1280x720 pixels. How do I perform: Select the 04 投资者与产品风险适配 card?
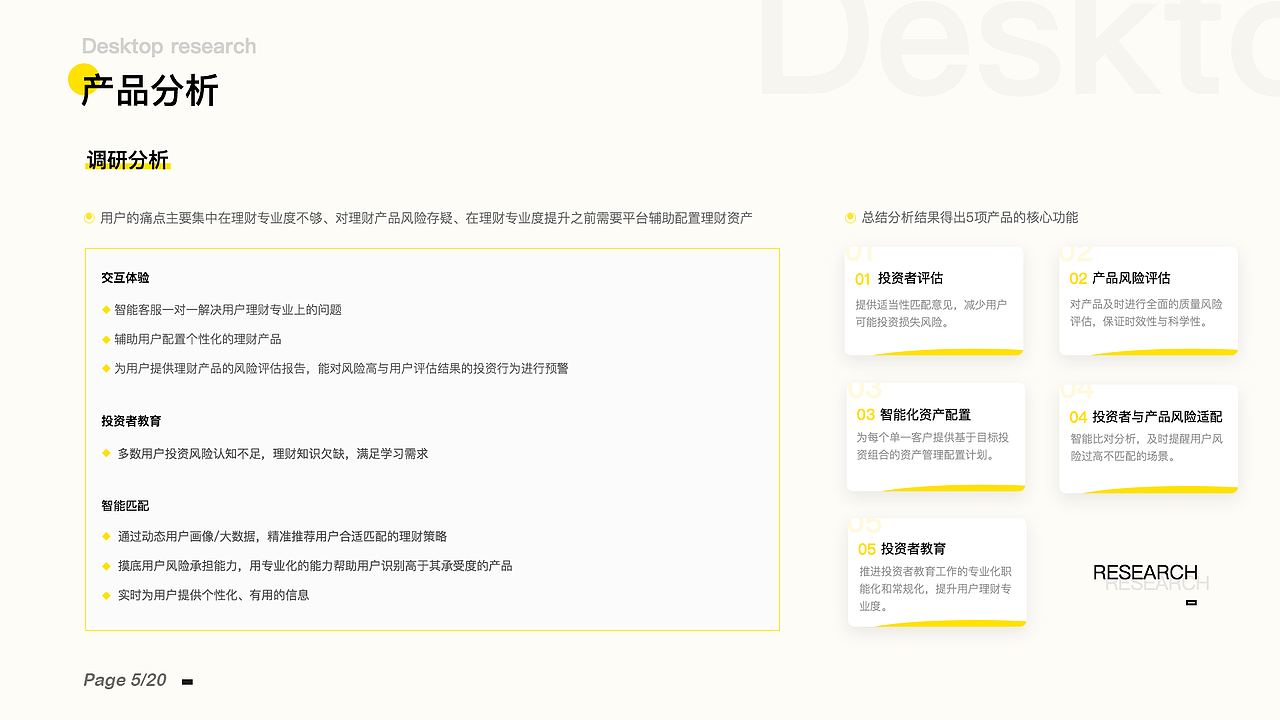tap(1148, 438)
